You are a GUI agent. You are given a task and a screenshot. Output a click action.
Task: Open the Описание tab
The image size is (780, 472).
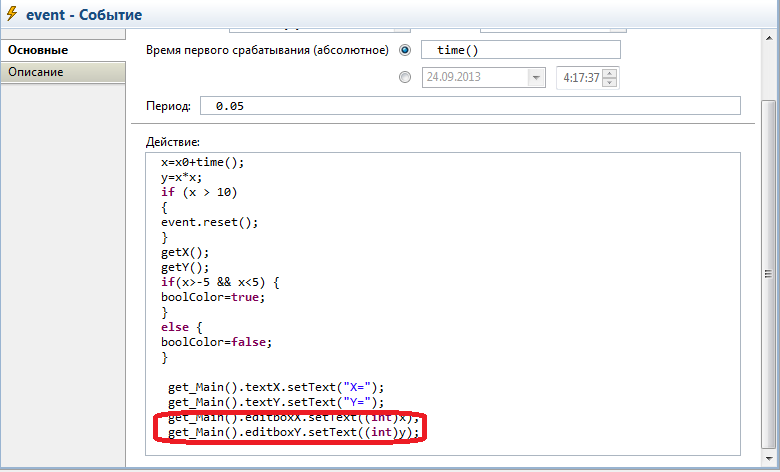tap(63, 72)
